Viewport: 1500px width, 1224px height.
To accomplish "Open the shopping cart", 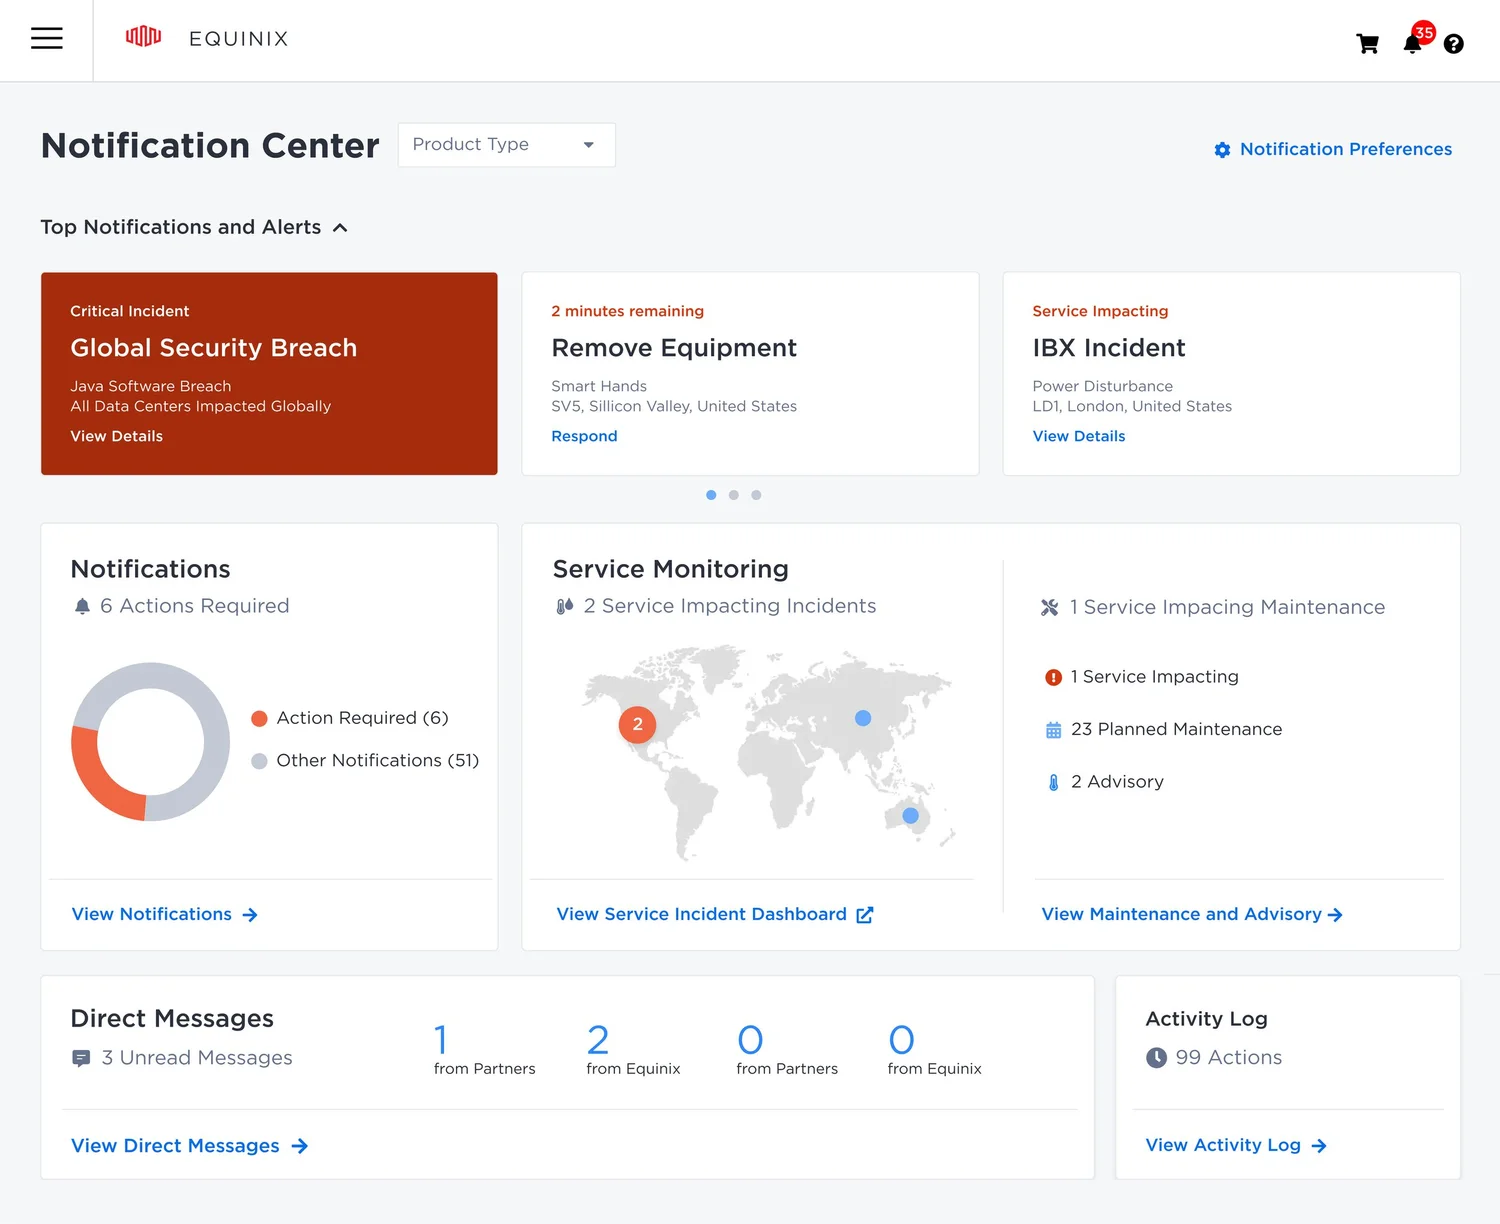I will [x=1367, y=44].
